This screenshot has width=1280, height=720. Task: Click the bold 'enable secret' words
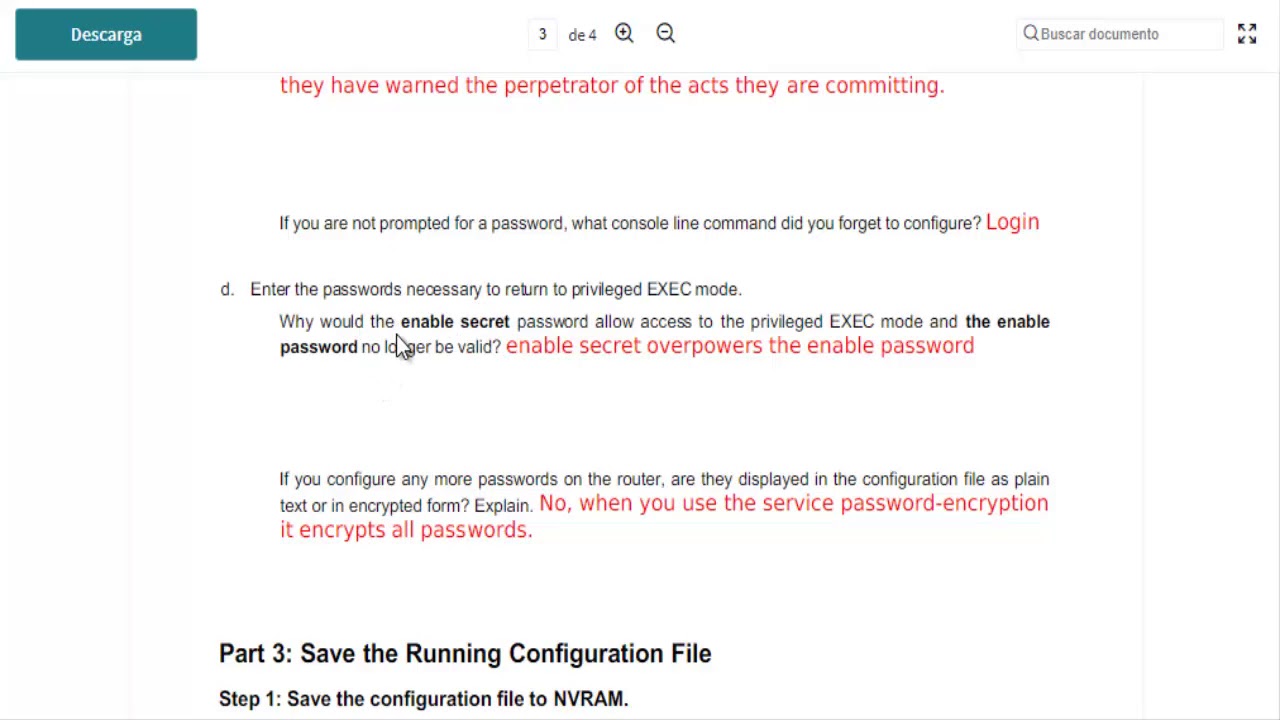pos(455,322)
